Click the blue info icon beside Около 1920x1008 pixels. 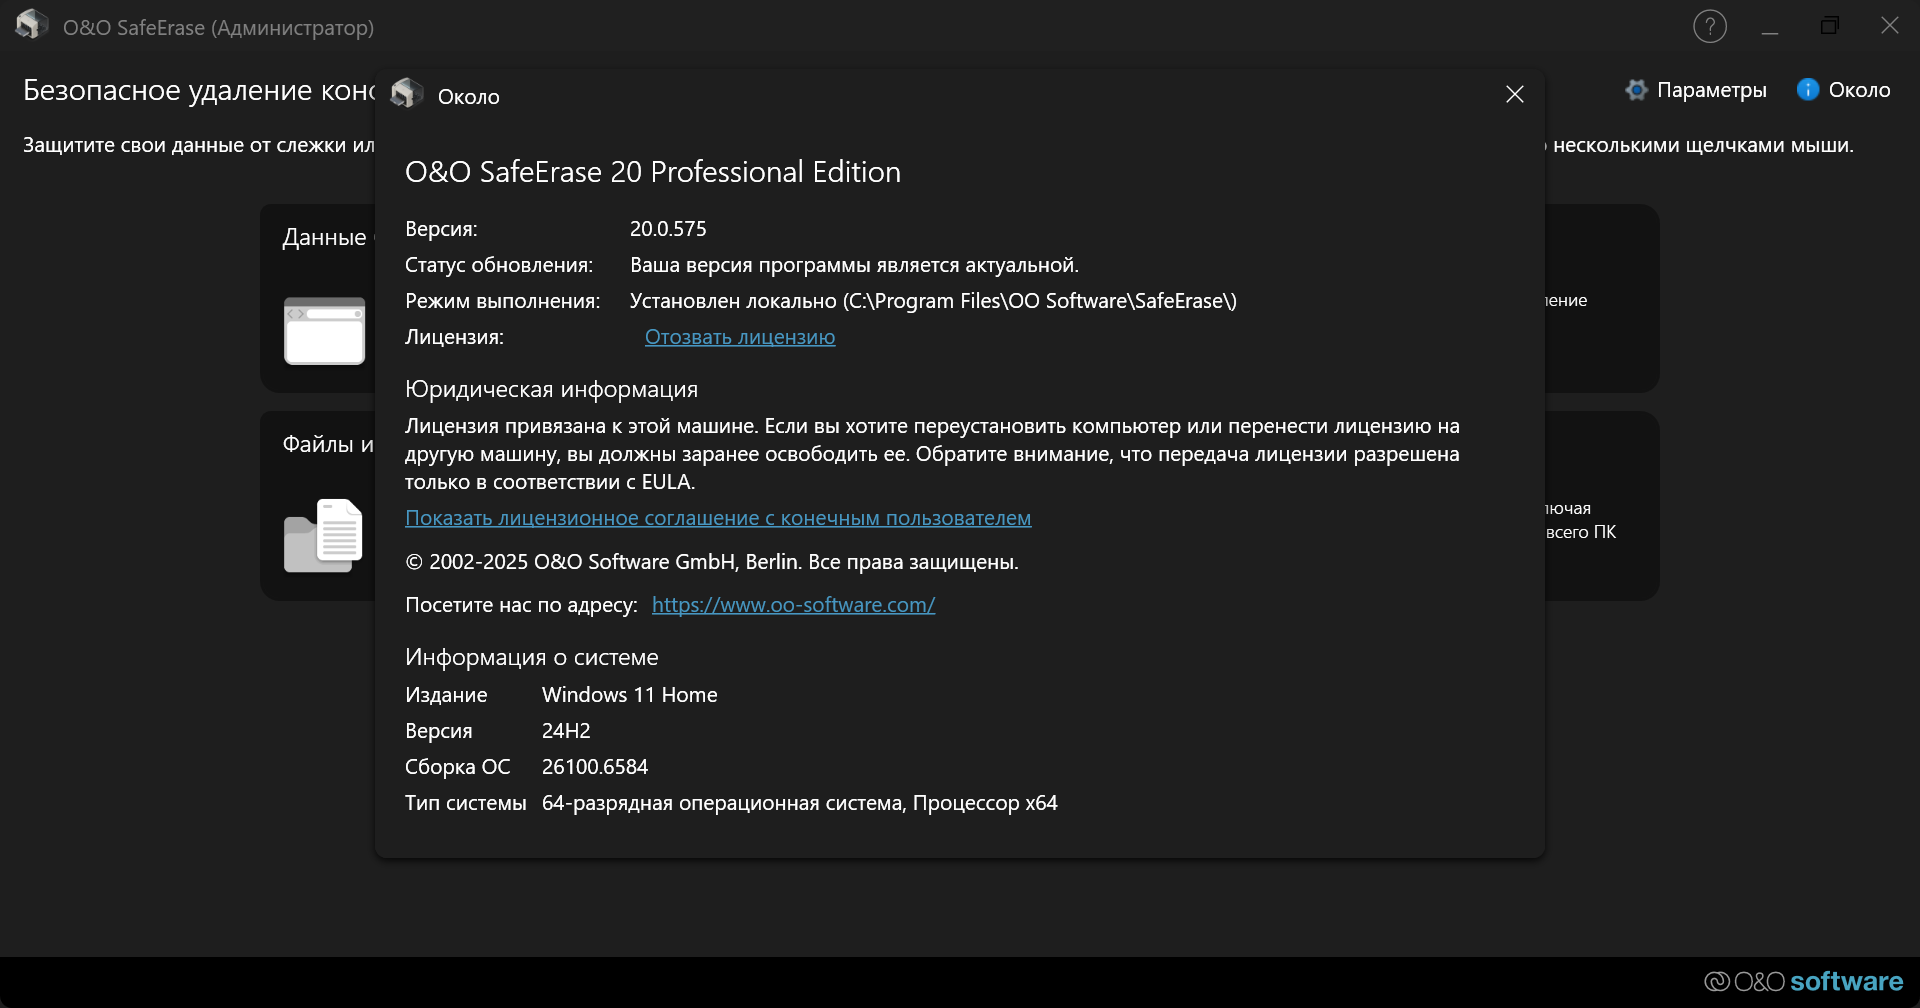(x=1807, y=90)
